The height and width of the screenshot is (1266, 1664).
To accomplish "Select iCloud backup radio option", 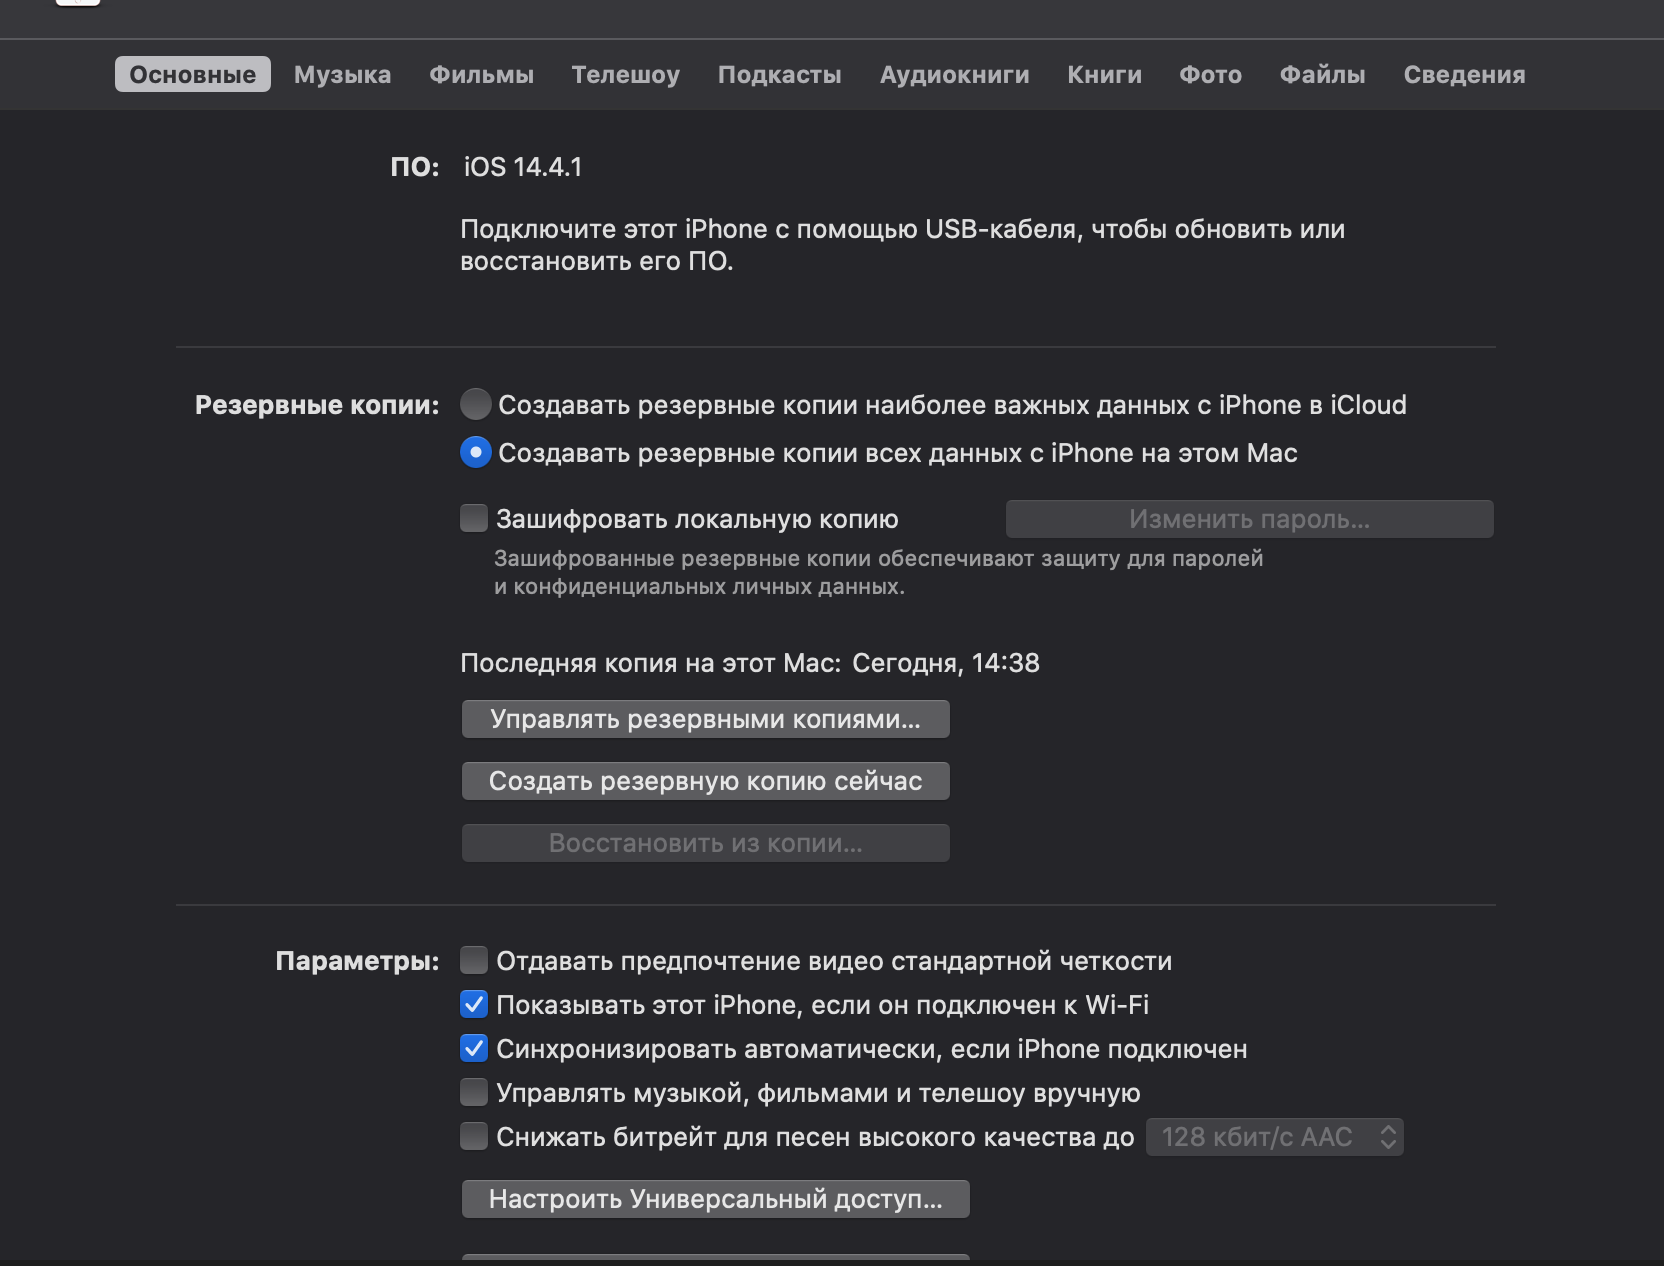I will pyautogui.click(x=476, y=404).
